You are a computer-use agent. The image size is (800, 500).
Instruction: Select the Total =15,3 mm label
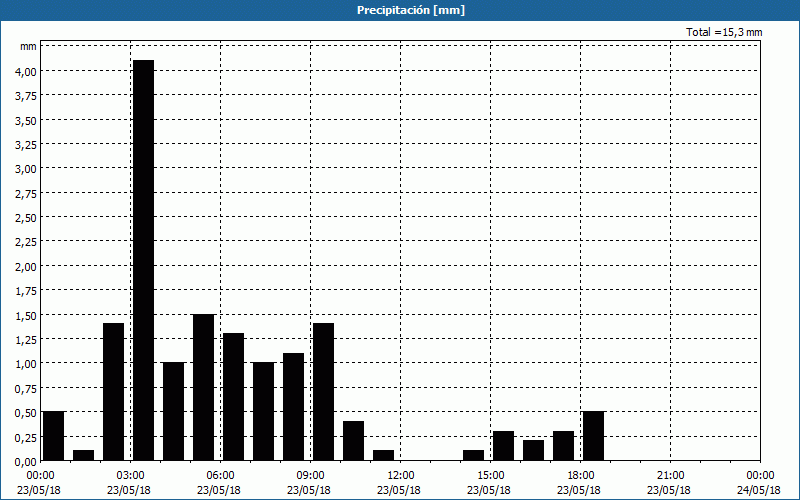[724, 32]
